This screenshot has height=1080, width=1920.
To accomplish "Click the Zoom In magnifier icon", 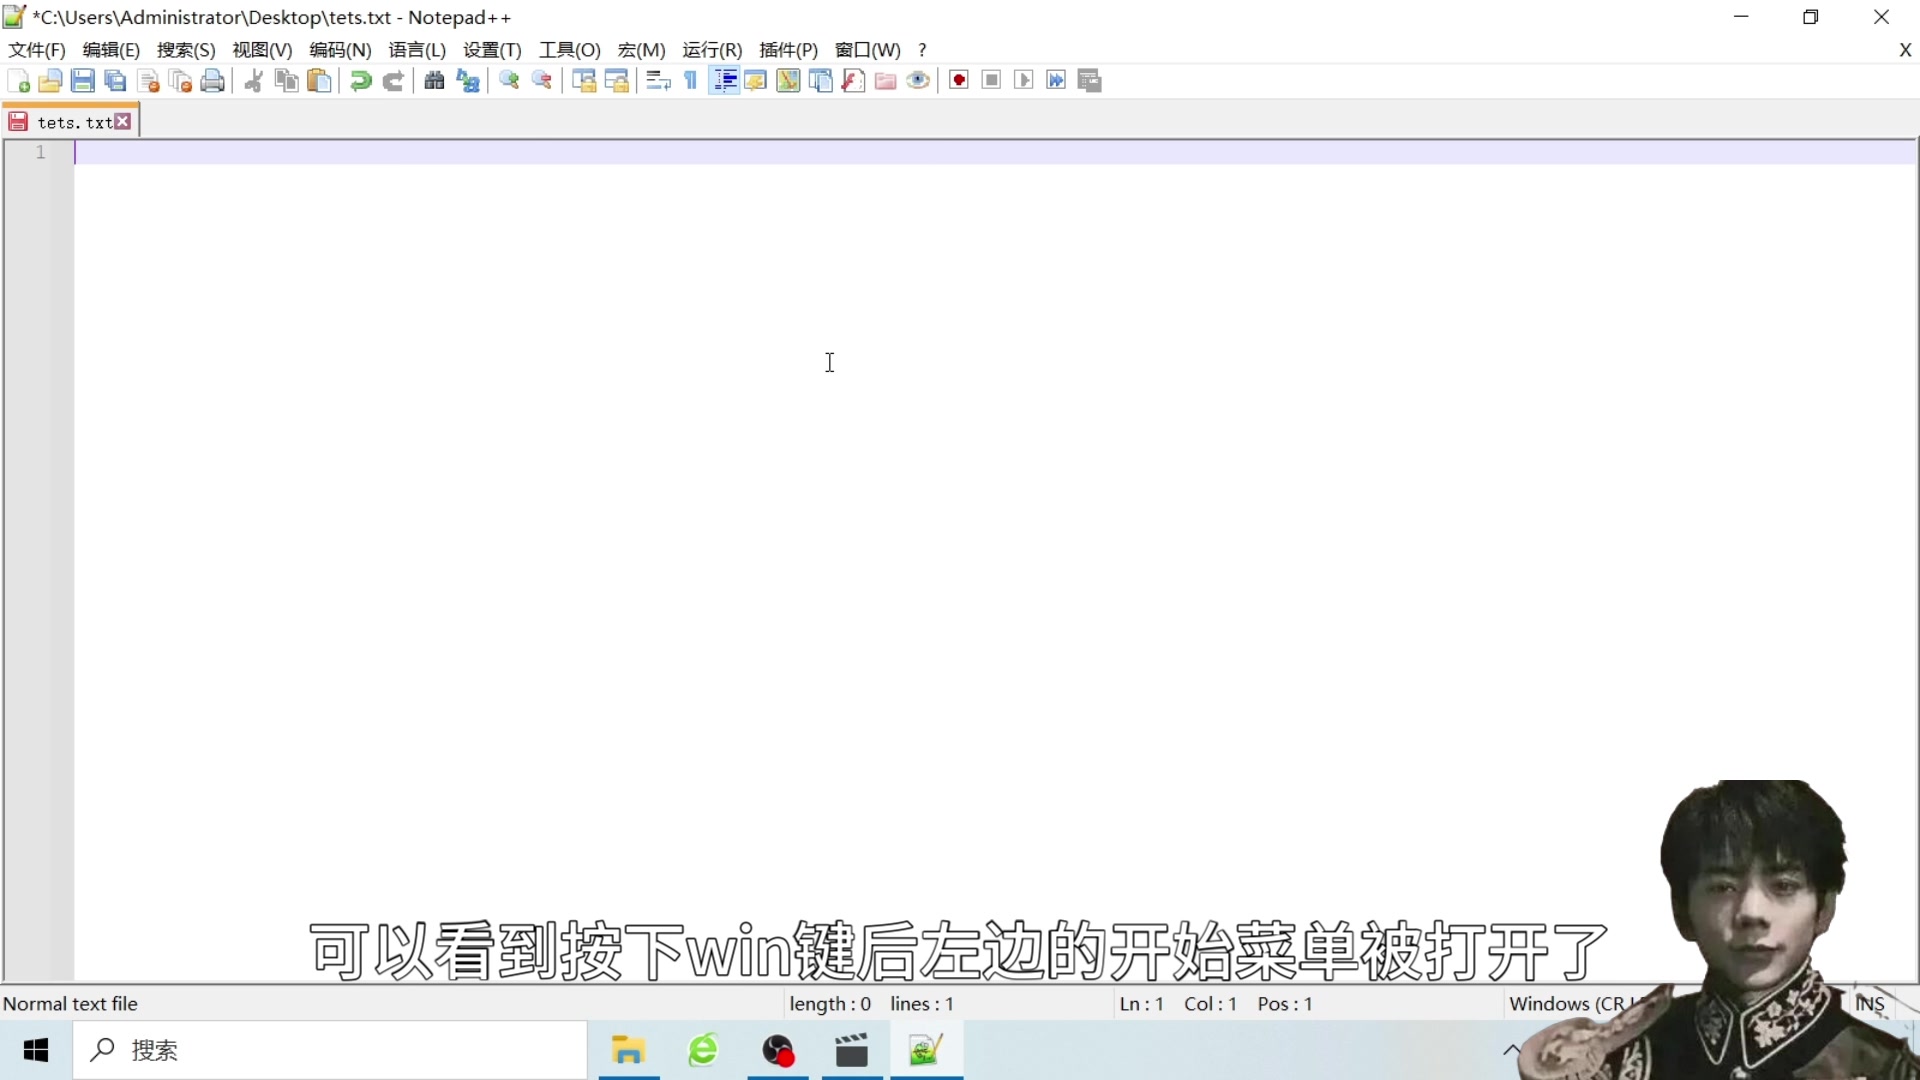I will 509,81.
